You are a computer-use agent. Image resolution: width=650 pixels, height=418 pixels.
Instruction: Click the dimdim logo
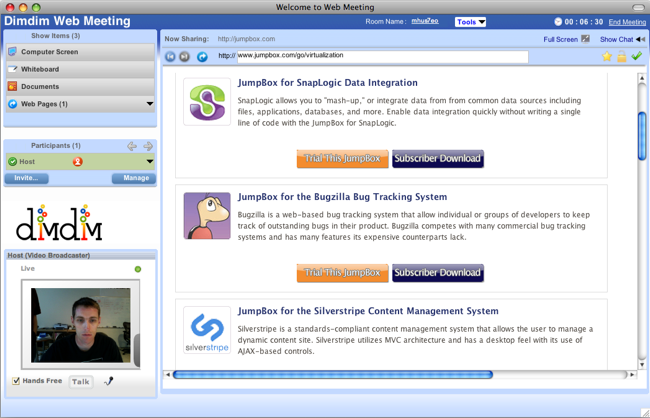59,222
